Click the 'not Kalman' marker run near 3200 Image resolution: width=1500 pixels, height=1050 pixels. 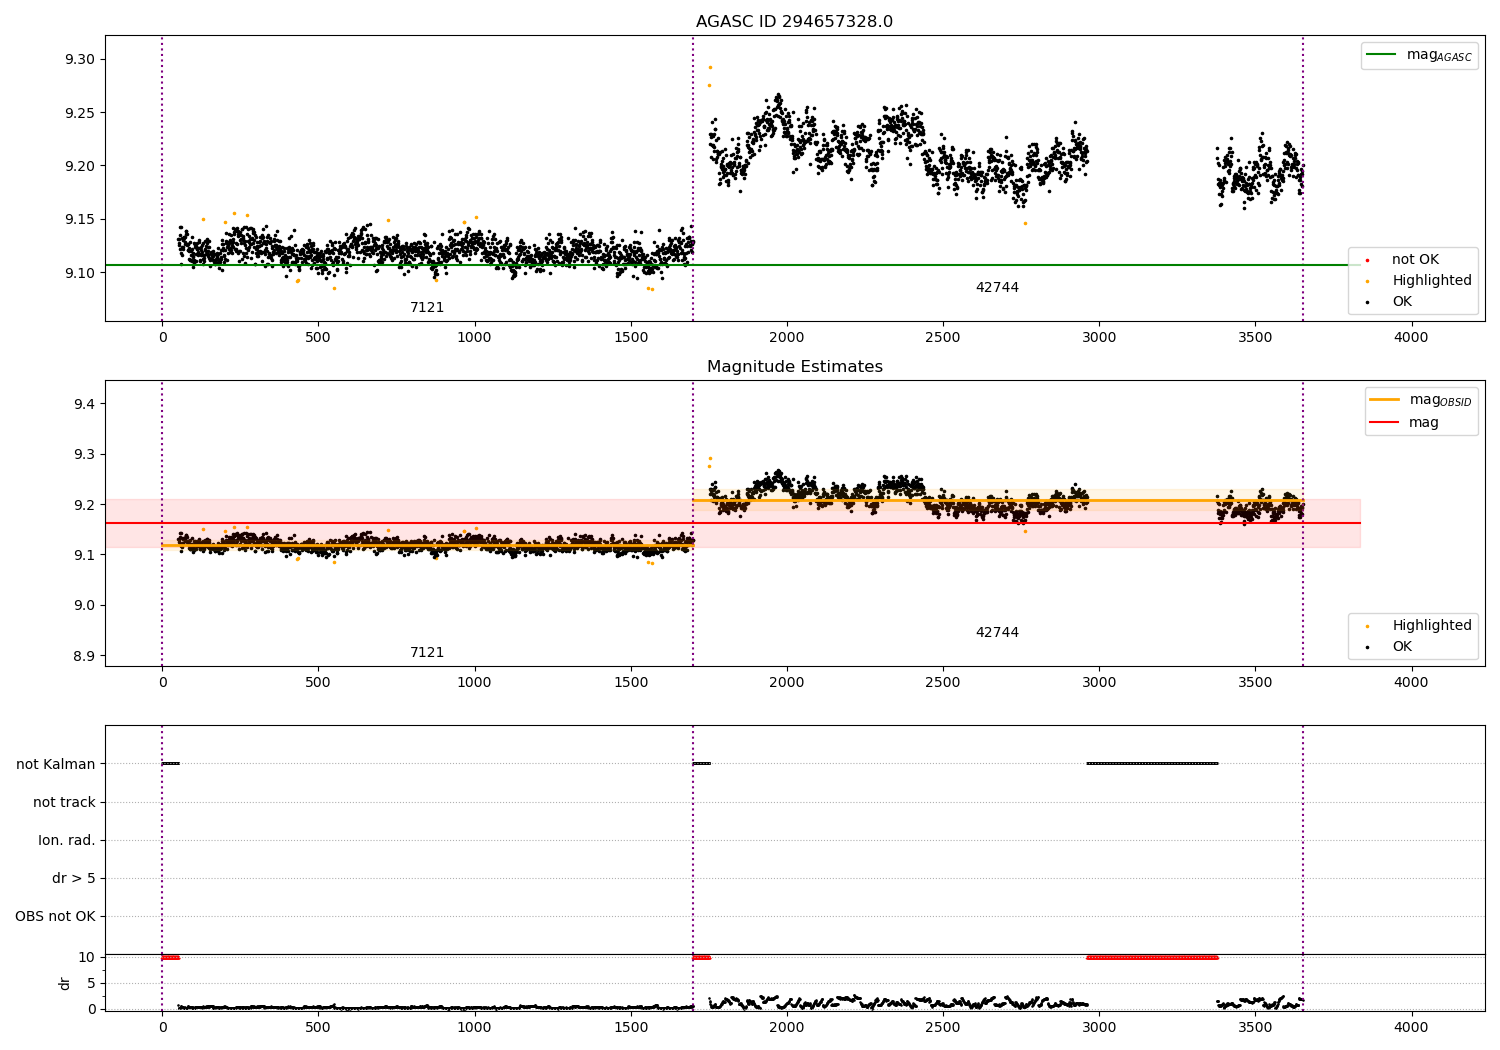pos(1152,764)
